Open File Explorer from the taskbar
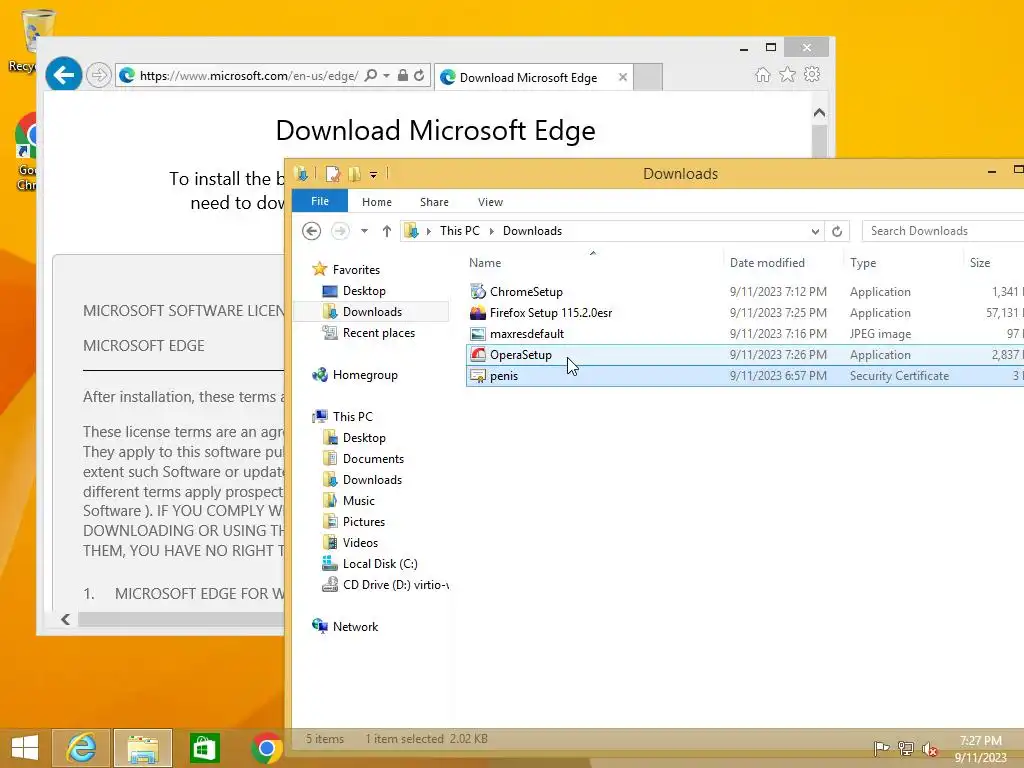1024x768 pixels. click(x=143, y=748)
